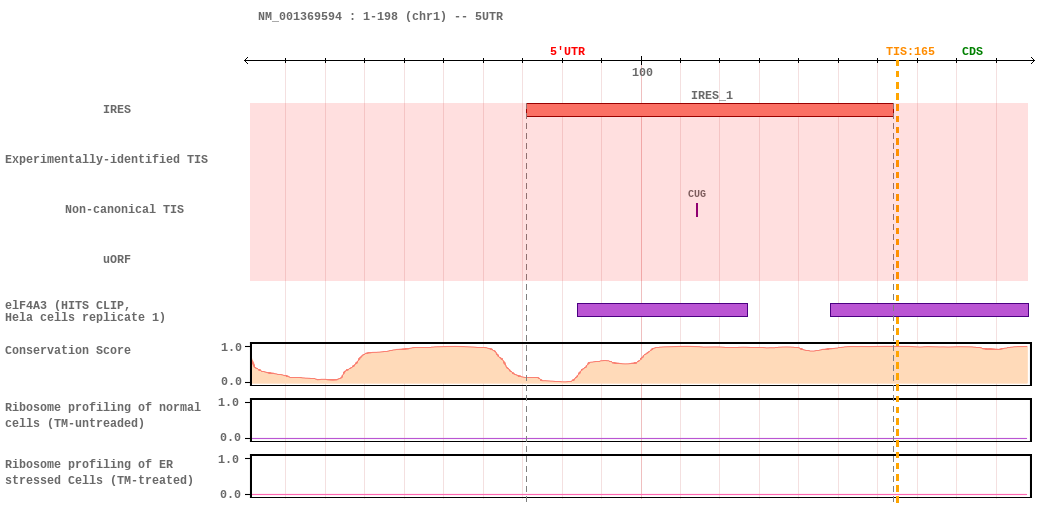Click the red IRES_1 feature bar
Screen dimensions: 1050x508
tap(709, 110)
